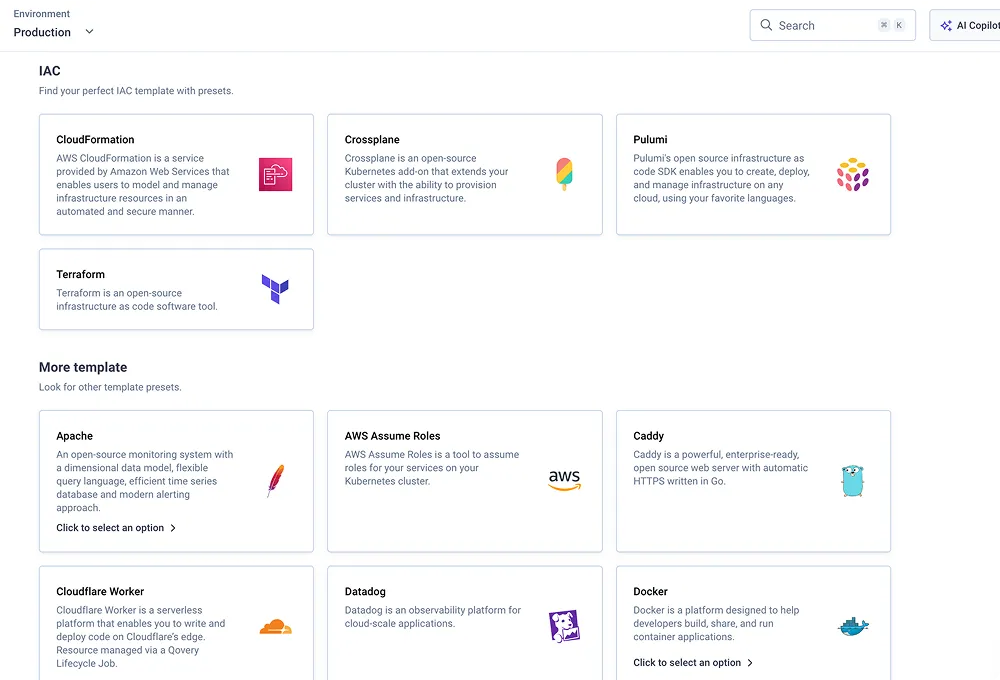Click the AWS logo in Assume Roles card
1000x680 pixels.
(564, 480)
